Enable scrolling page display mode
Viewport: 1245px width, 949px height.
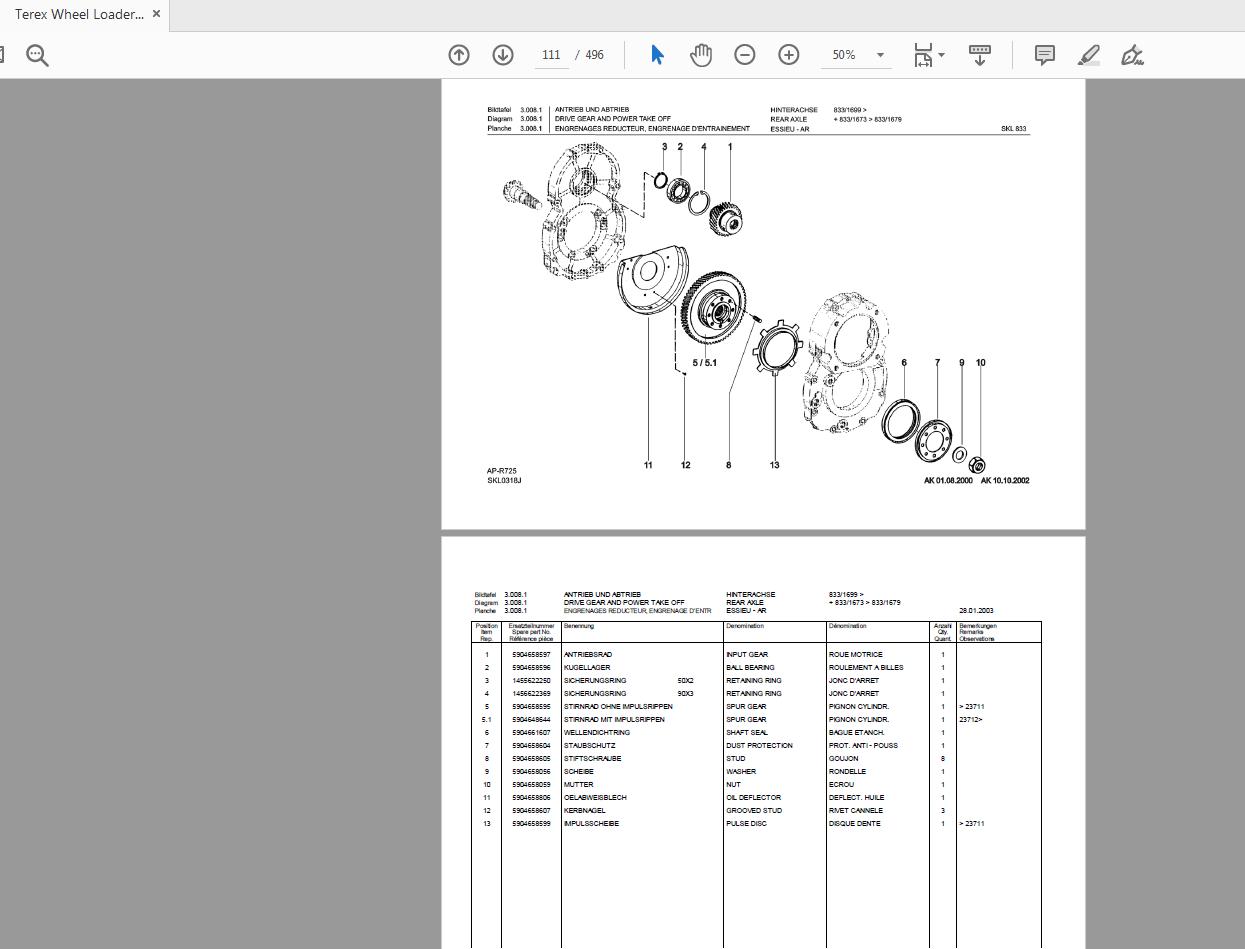pyautogui.click(x=979, y=55)
